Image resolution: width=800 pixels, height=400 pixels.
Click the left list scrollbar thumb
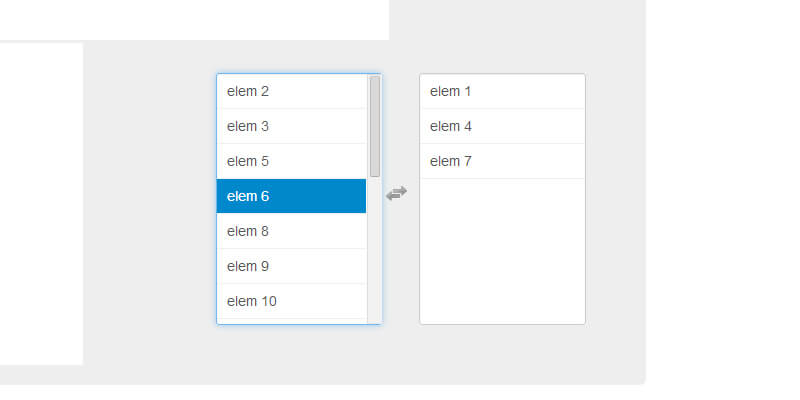click(375, 126)
